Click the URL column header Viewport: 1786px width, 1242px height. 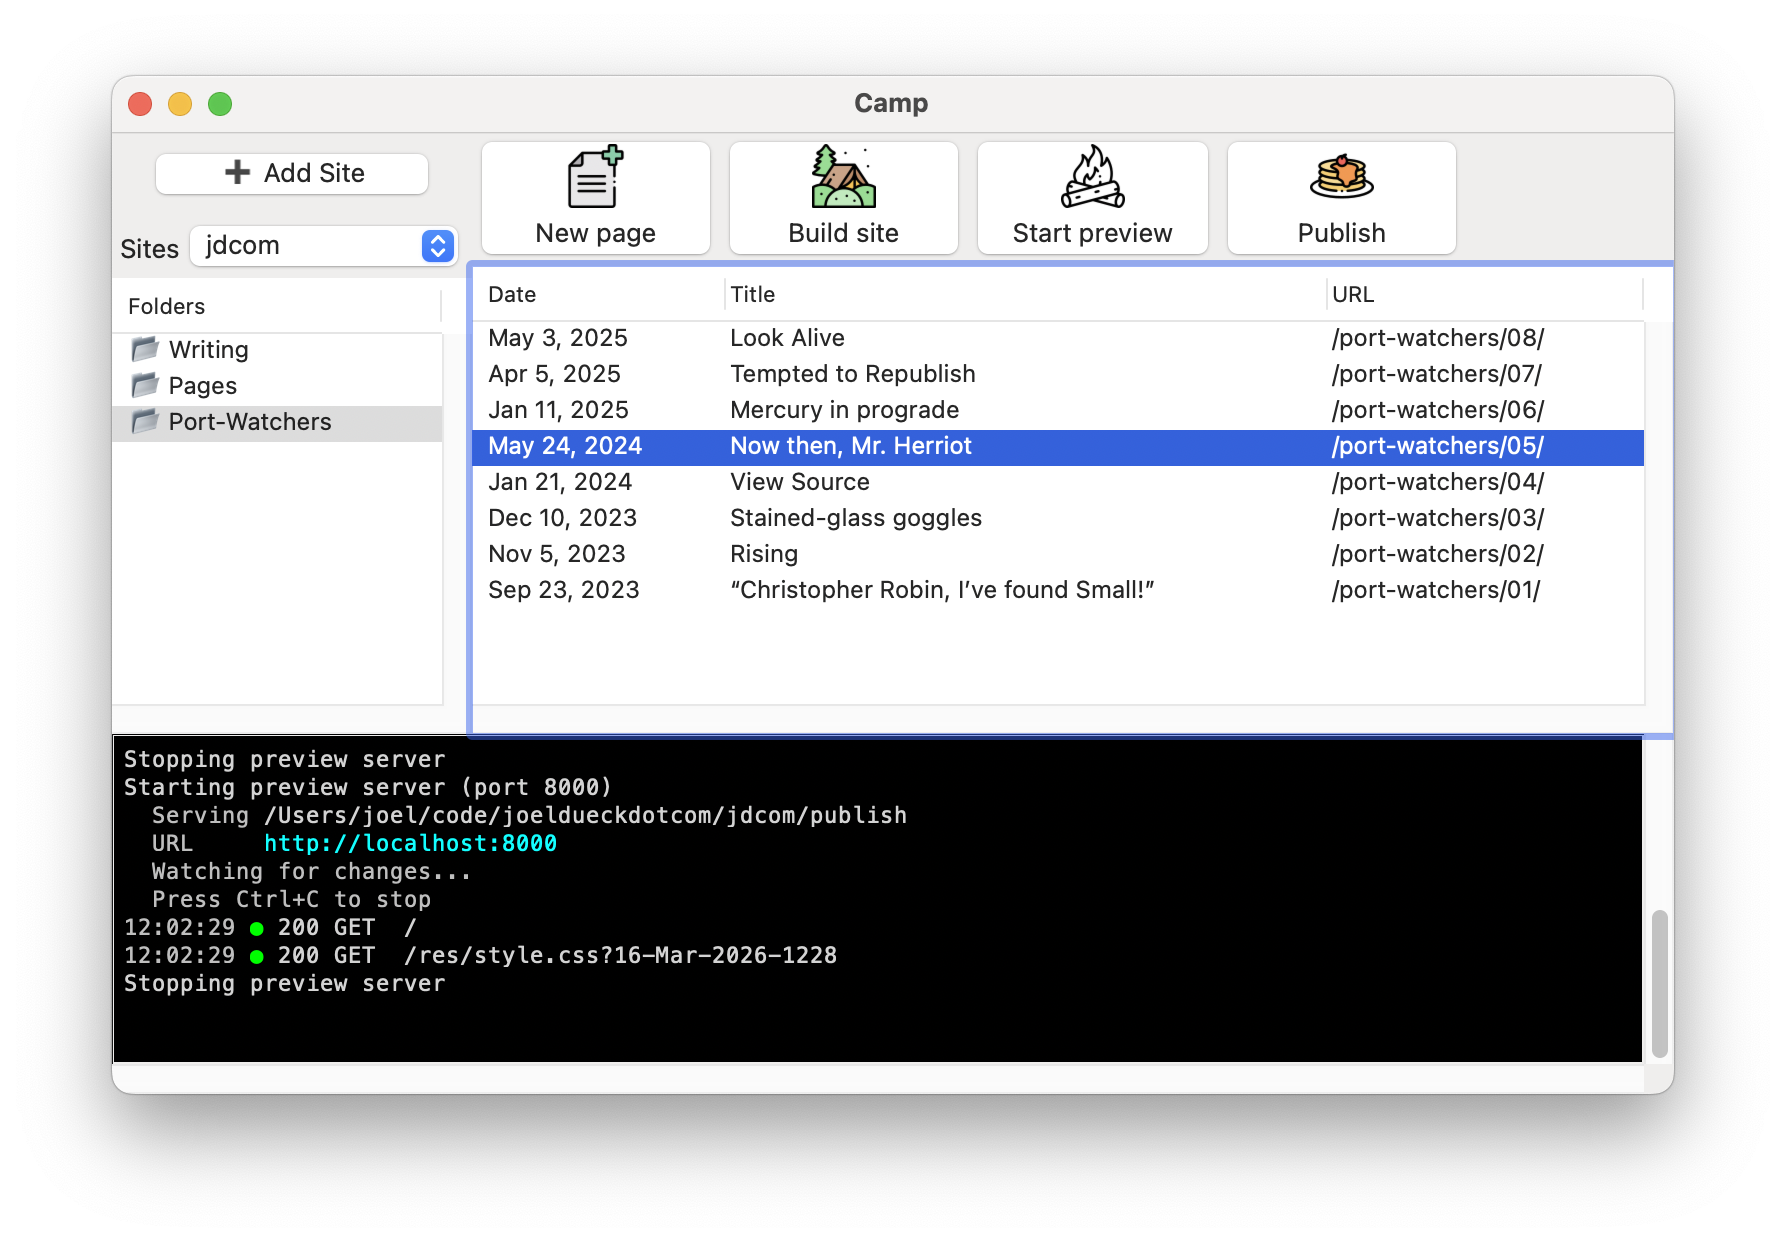click(1352, 294)
